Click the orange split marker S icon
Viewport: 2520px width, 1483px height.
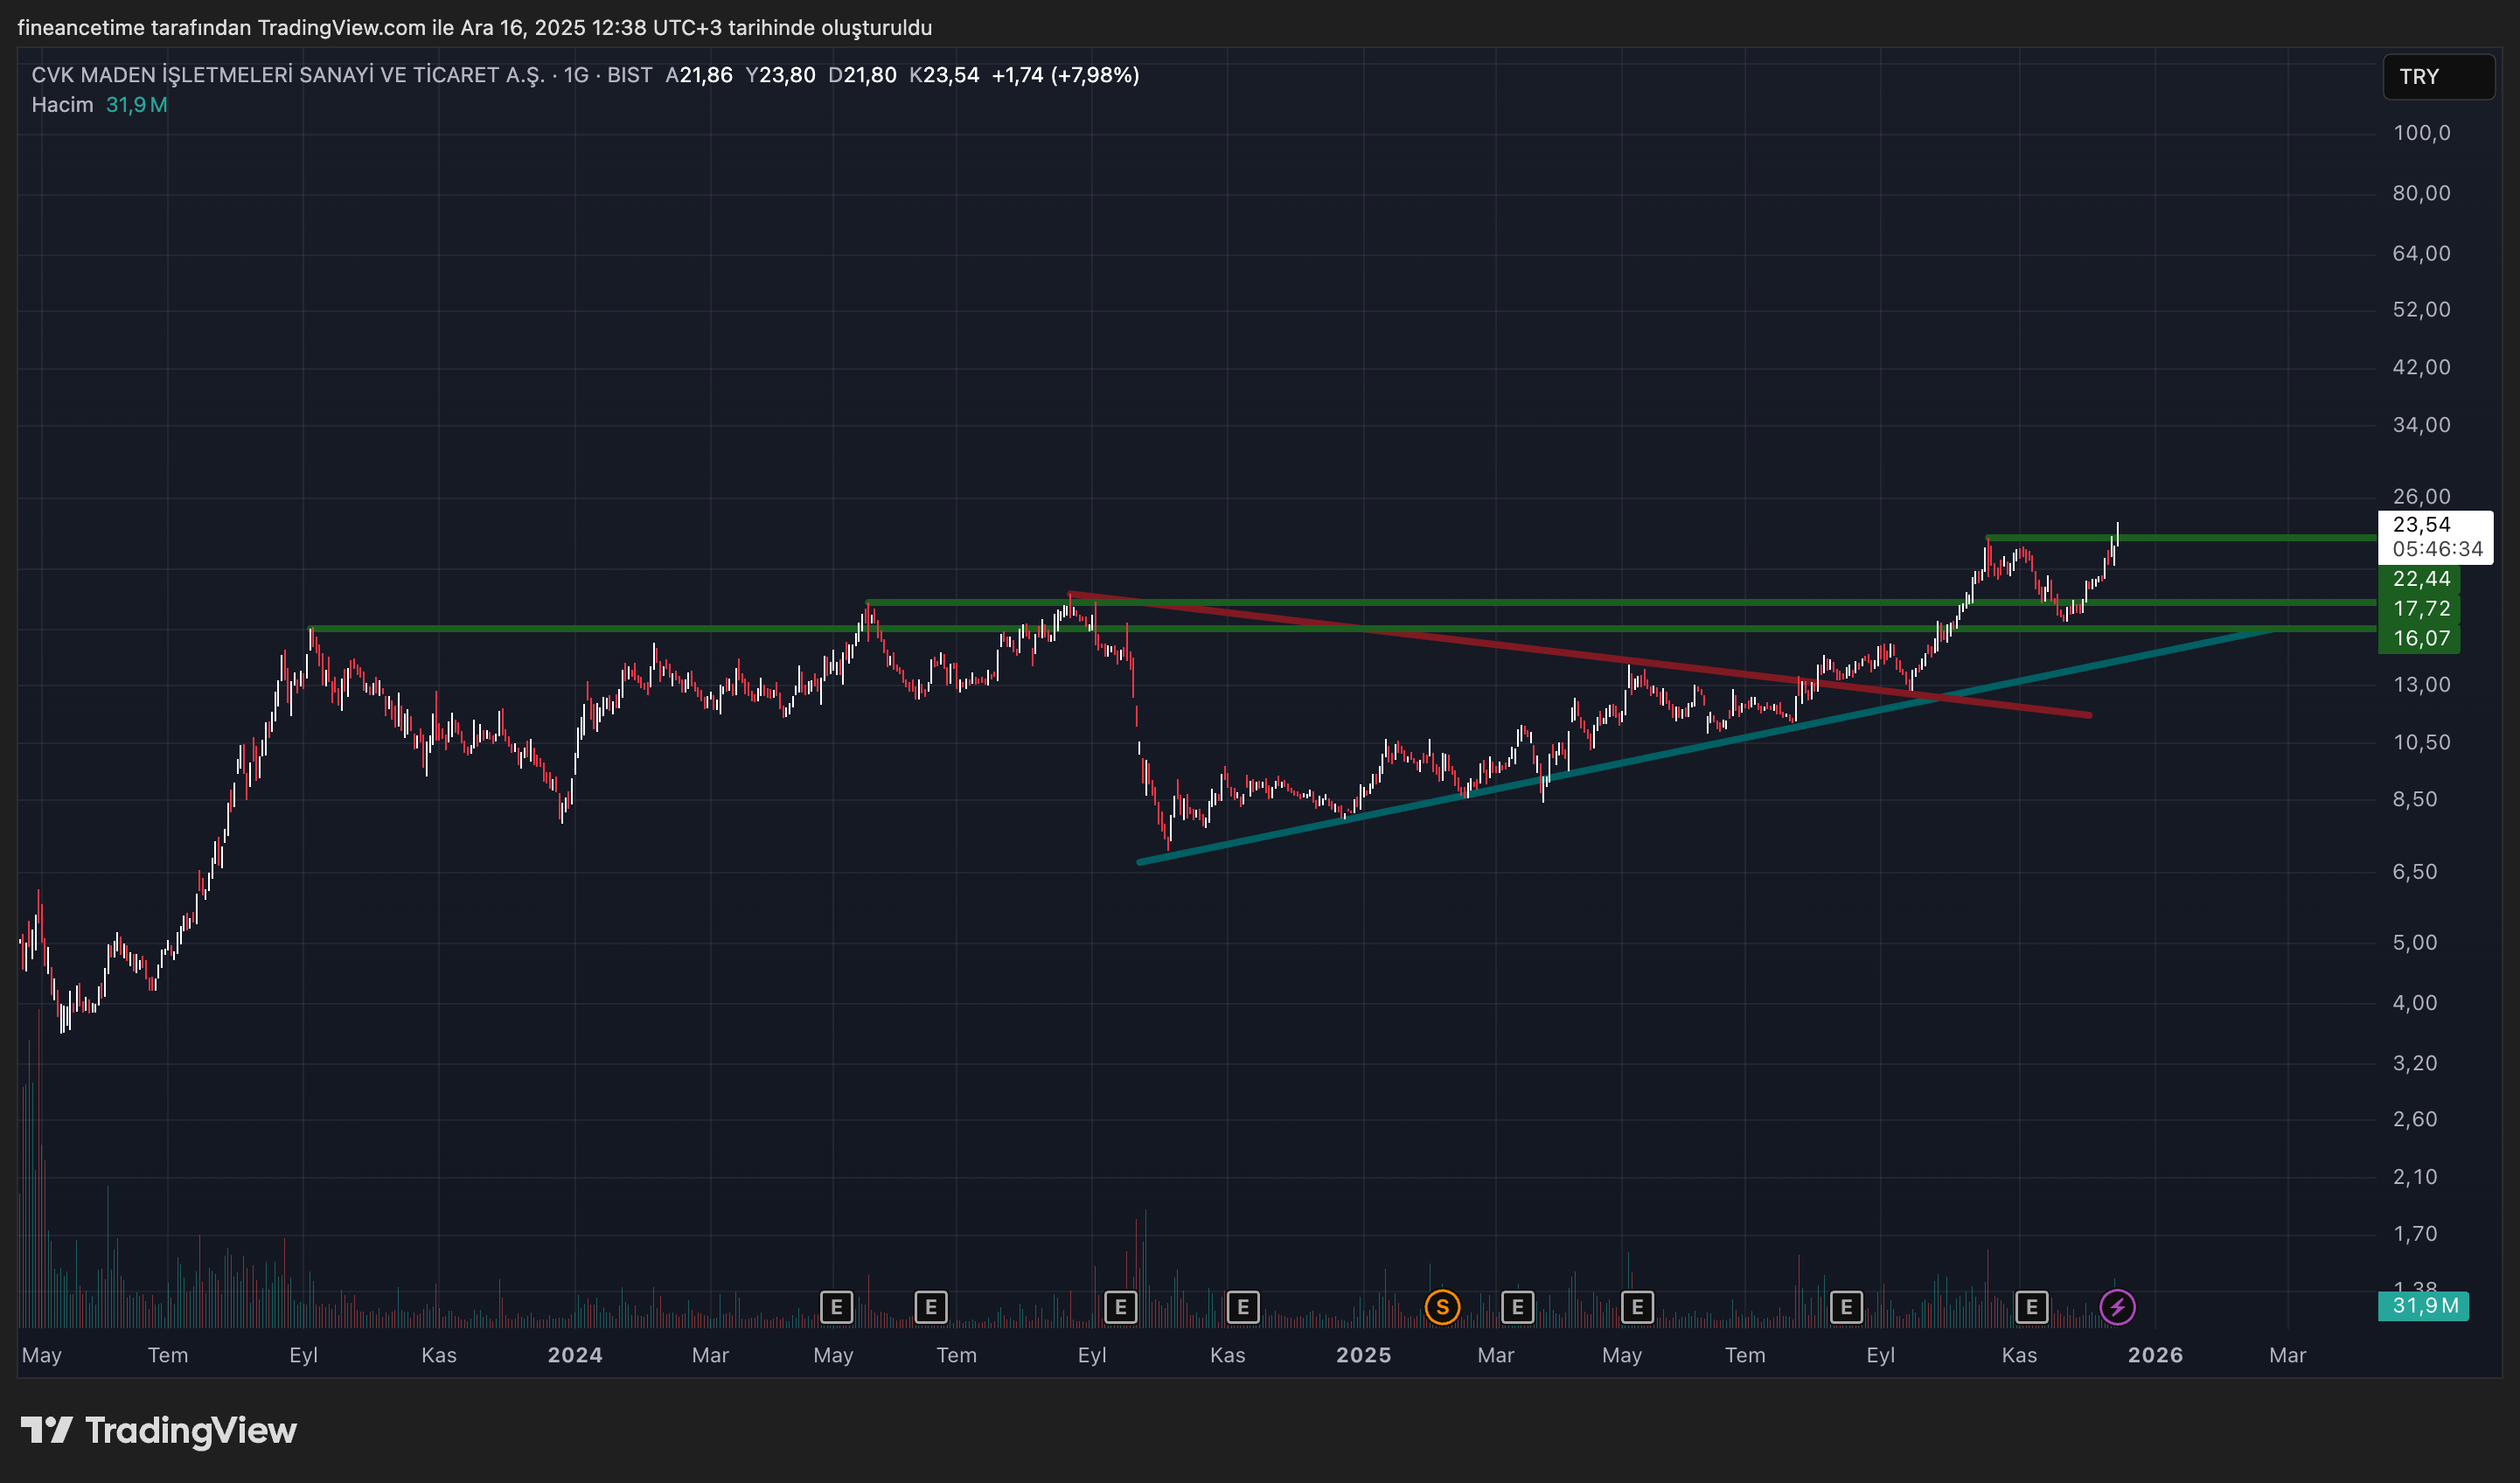tap(1441, 1306)
